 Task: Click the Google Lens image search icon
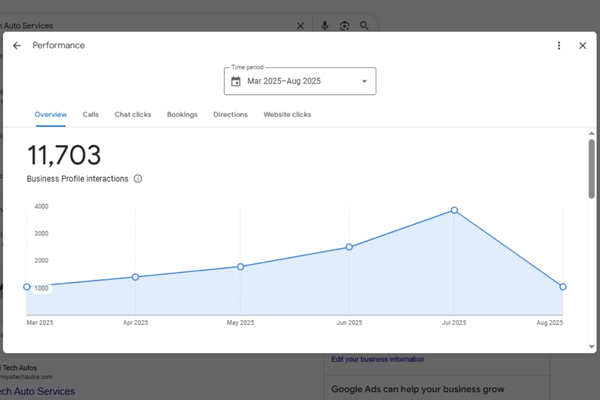345,26
